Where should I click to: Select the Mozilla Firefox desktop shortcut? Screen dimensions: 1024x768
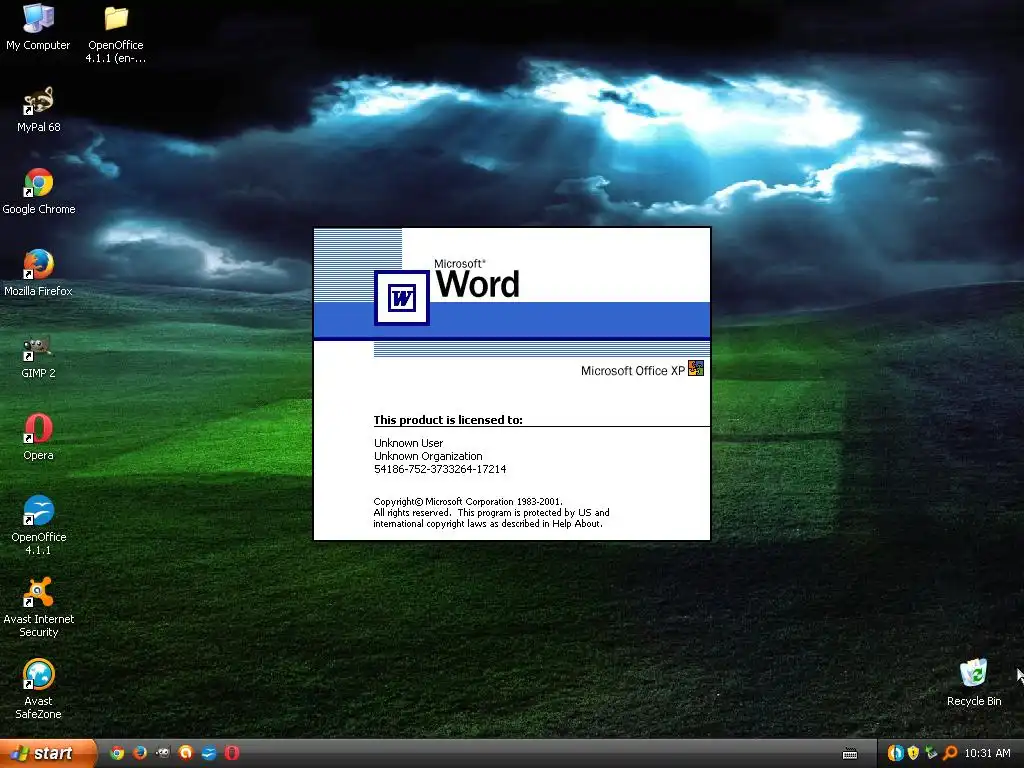[39, 273]
